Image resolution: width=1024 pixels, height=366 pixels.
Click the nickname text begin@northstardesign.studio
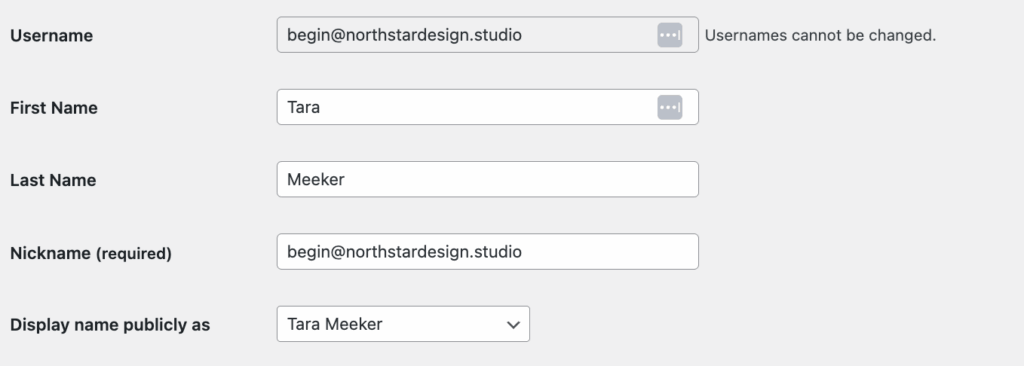tap(404, 252)
